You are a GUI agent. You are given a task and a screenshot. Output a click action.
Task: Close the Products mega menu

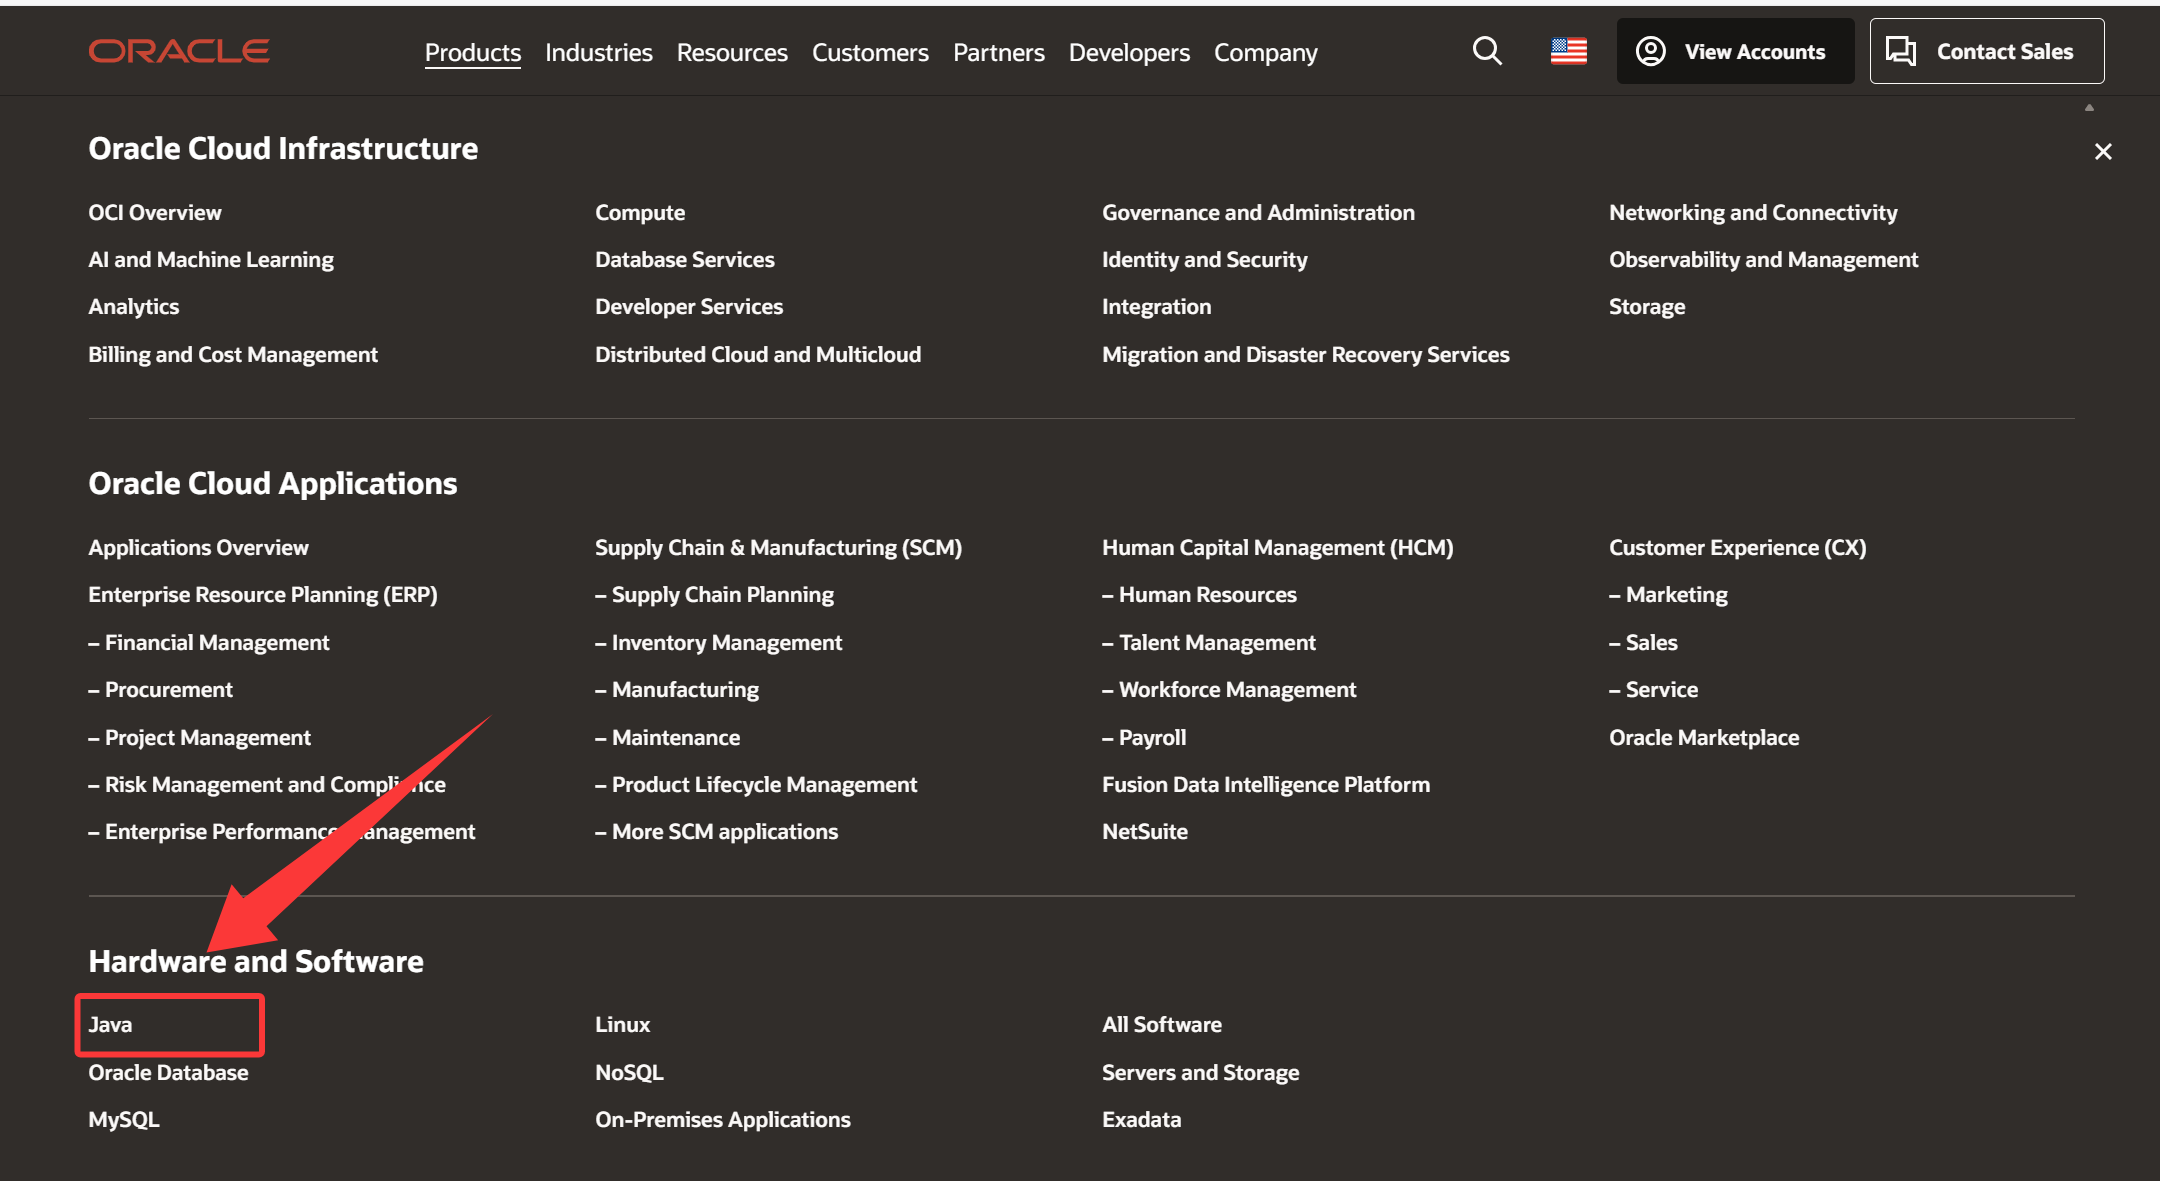tap(2103, 151)
